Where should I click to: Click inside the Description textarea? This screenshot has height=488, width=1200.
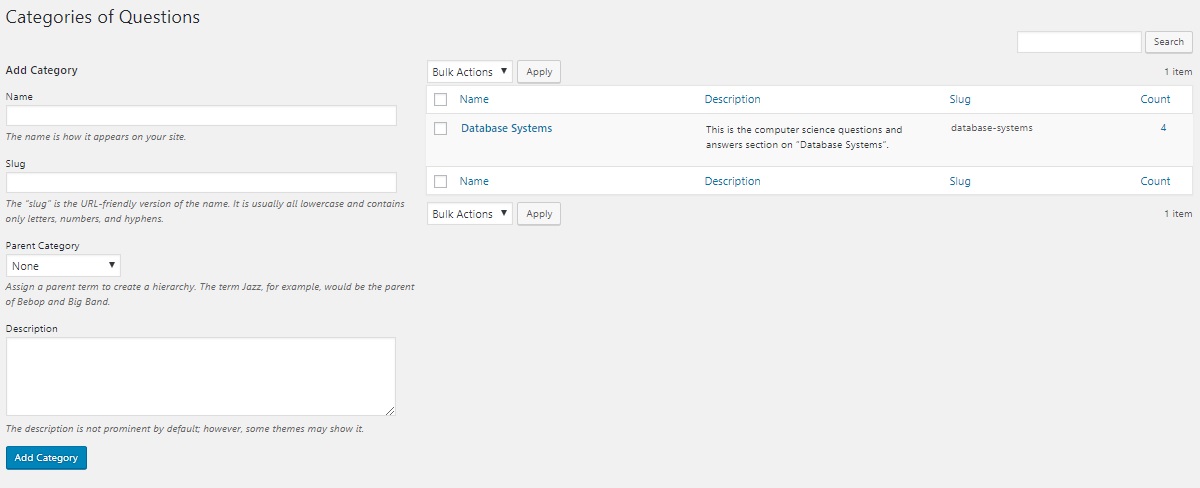click(x=201, y=376)
